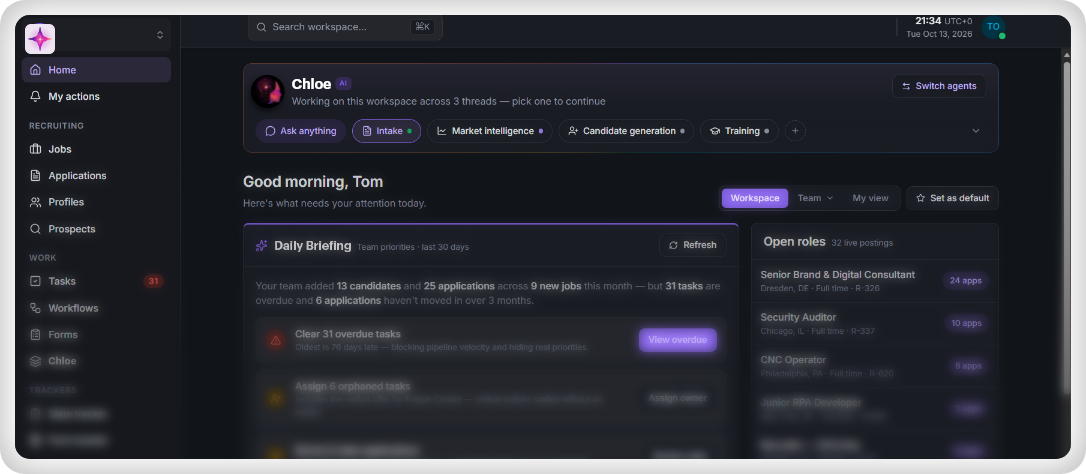Image resolution: width=1086 pixels, height=474 pixels.
Task: Click the ⌘K shortcut hint
Action: 422,27
